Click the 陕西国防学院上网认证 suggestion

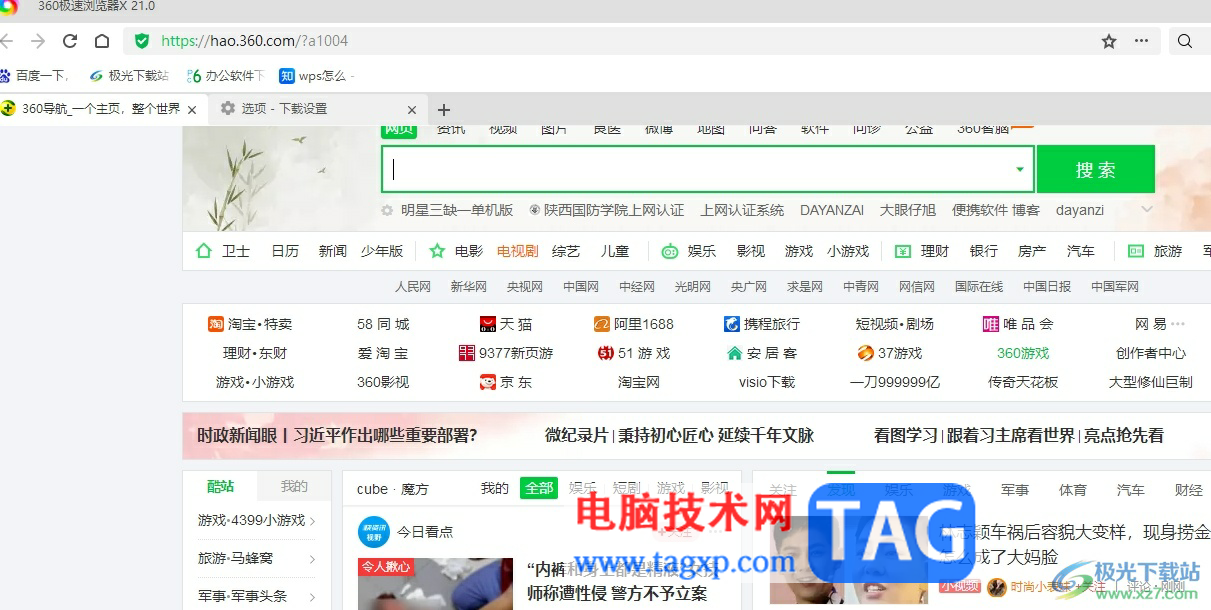click(614, 210)
